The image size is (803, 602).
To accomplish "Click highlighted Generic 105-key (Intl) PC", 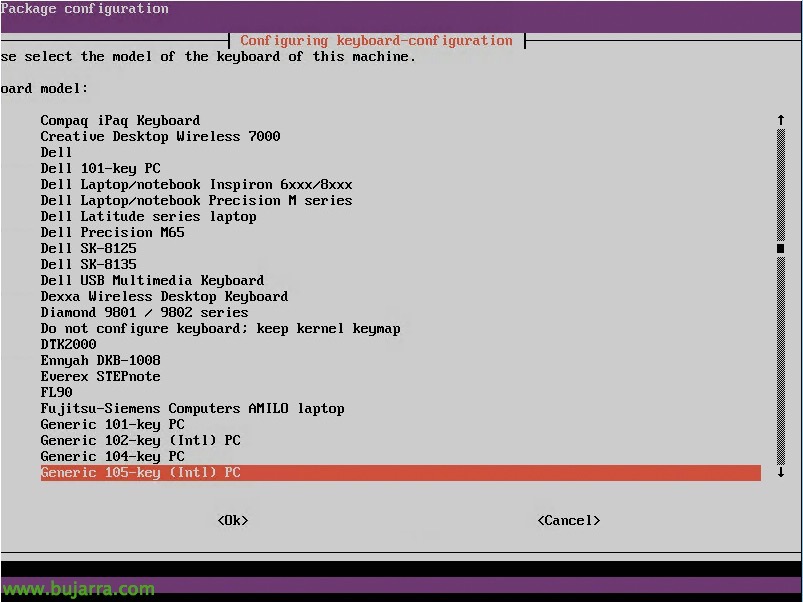I will pos(400,472).
